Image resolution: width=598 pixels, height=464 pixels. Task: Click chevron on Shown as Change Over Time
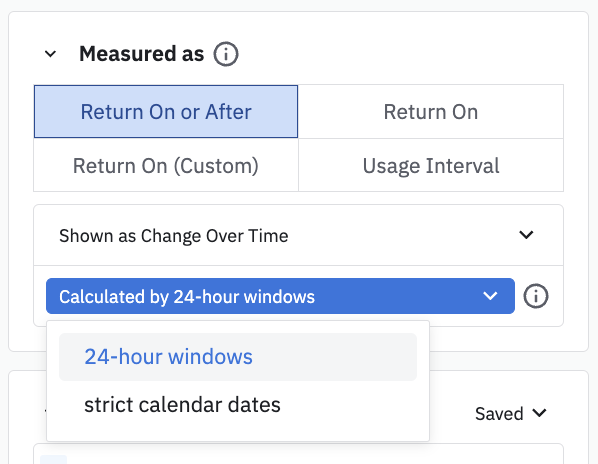[526, 235]
